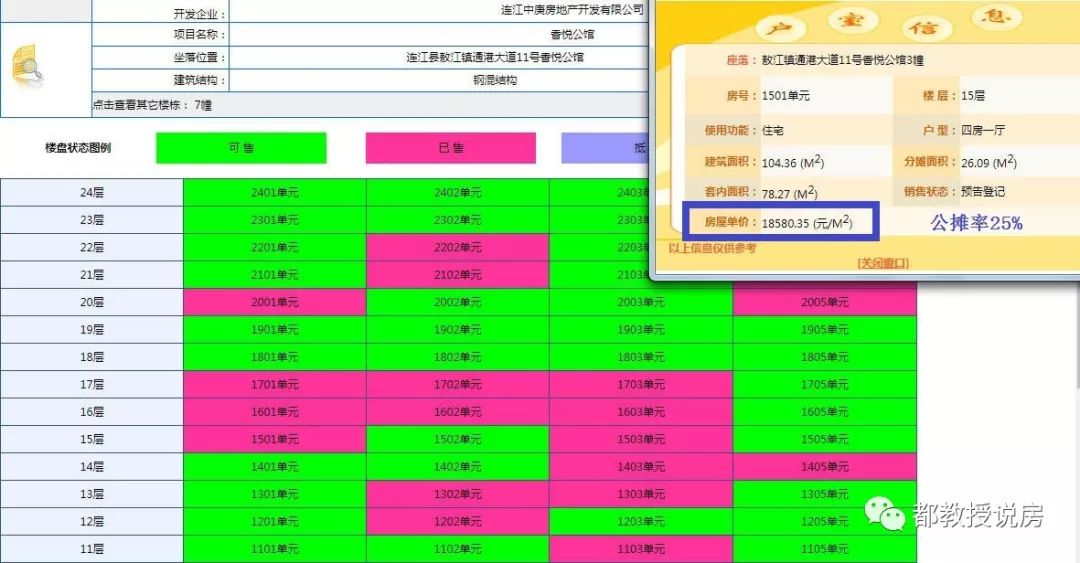Click unit 2101单元
This screenshot has height=563, width=1080.
(x=275, y=275)
